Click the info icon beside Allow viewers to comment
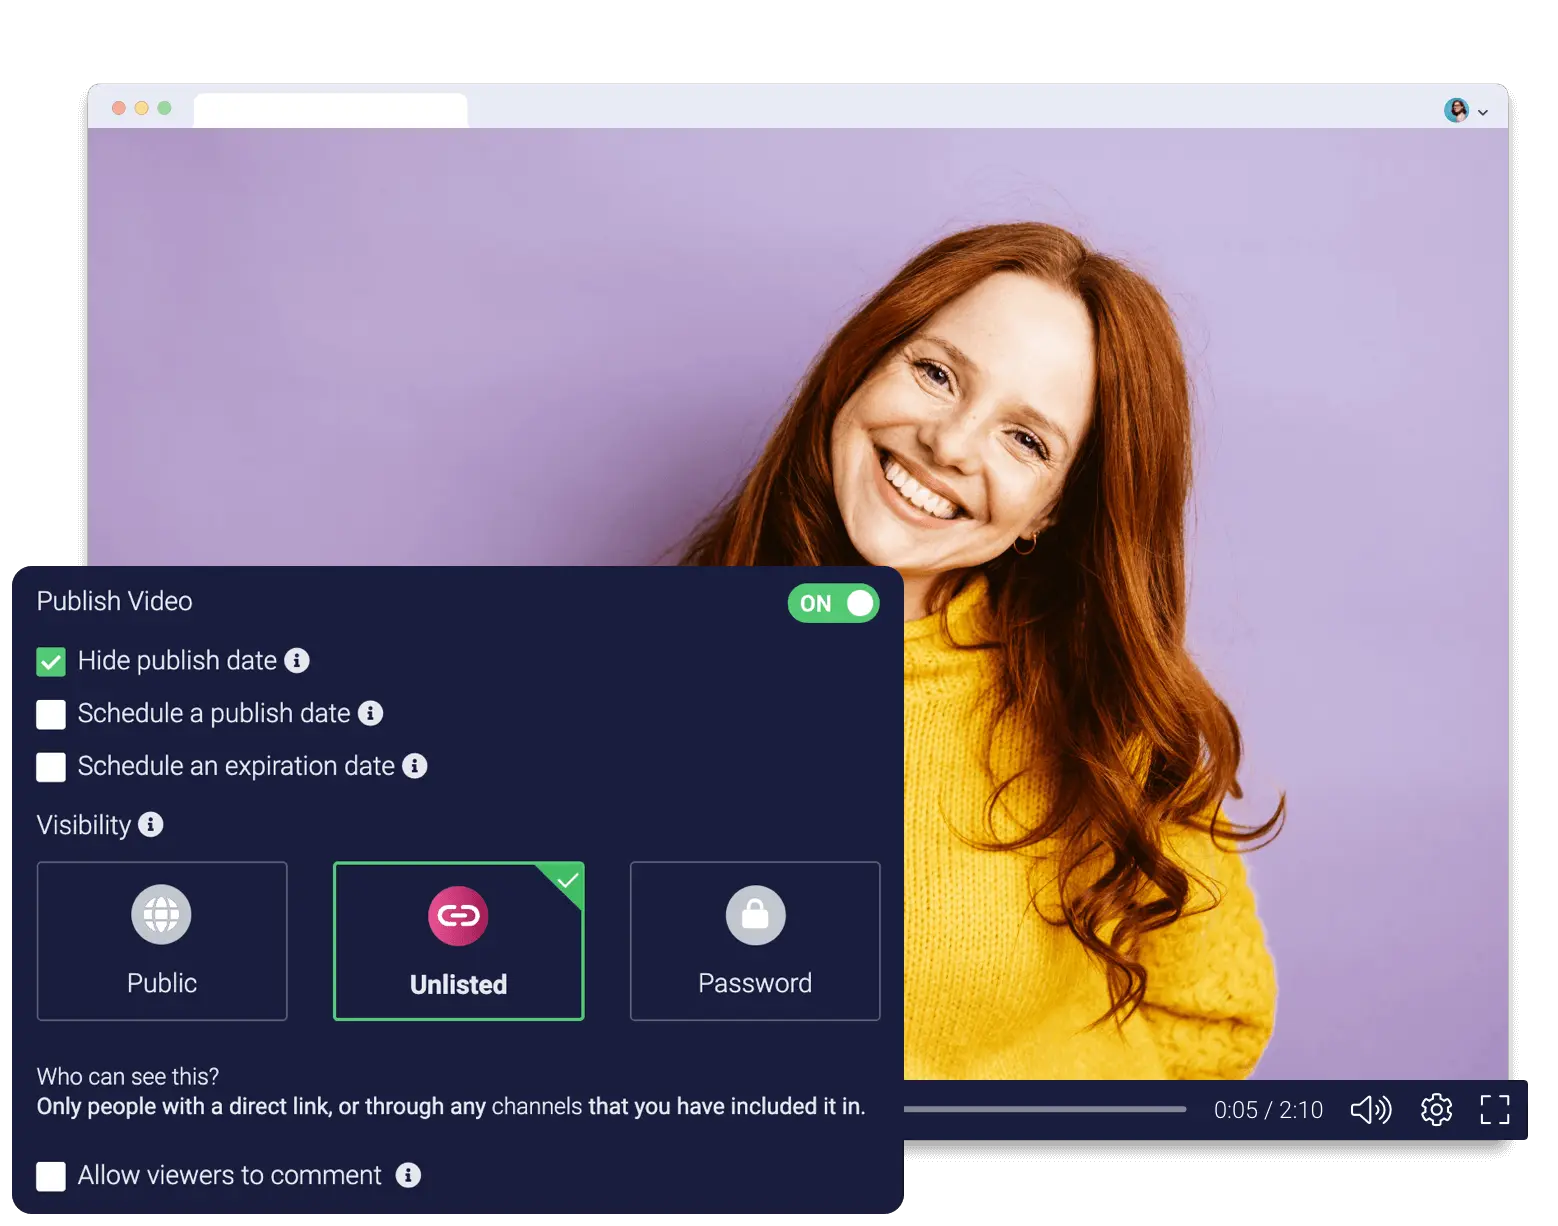This screenshot has height=1226, width=1558. tap(408, 1176)
